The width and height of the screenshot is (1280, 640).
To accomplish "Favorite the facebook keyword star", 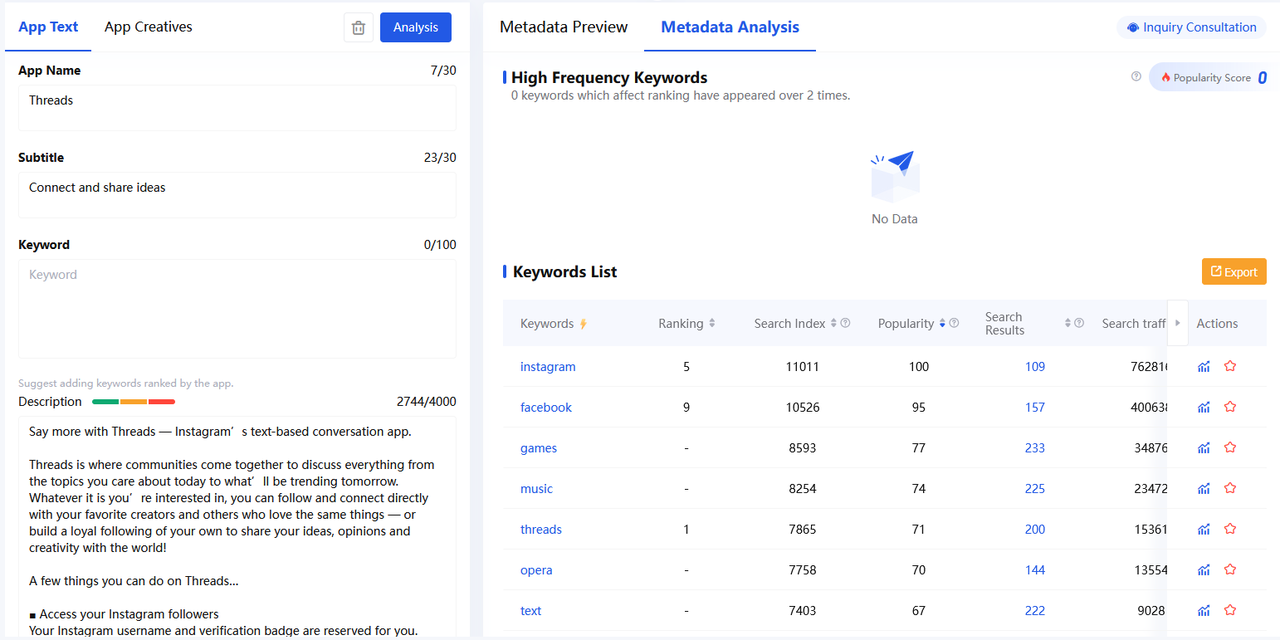I will pyautogui.click(x=1230, y=407).
